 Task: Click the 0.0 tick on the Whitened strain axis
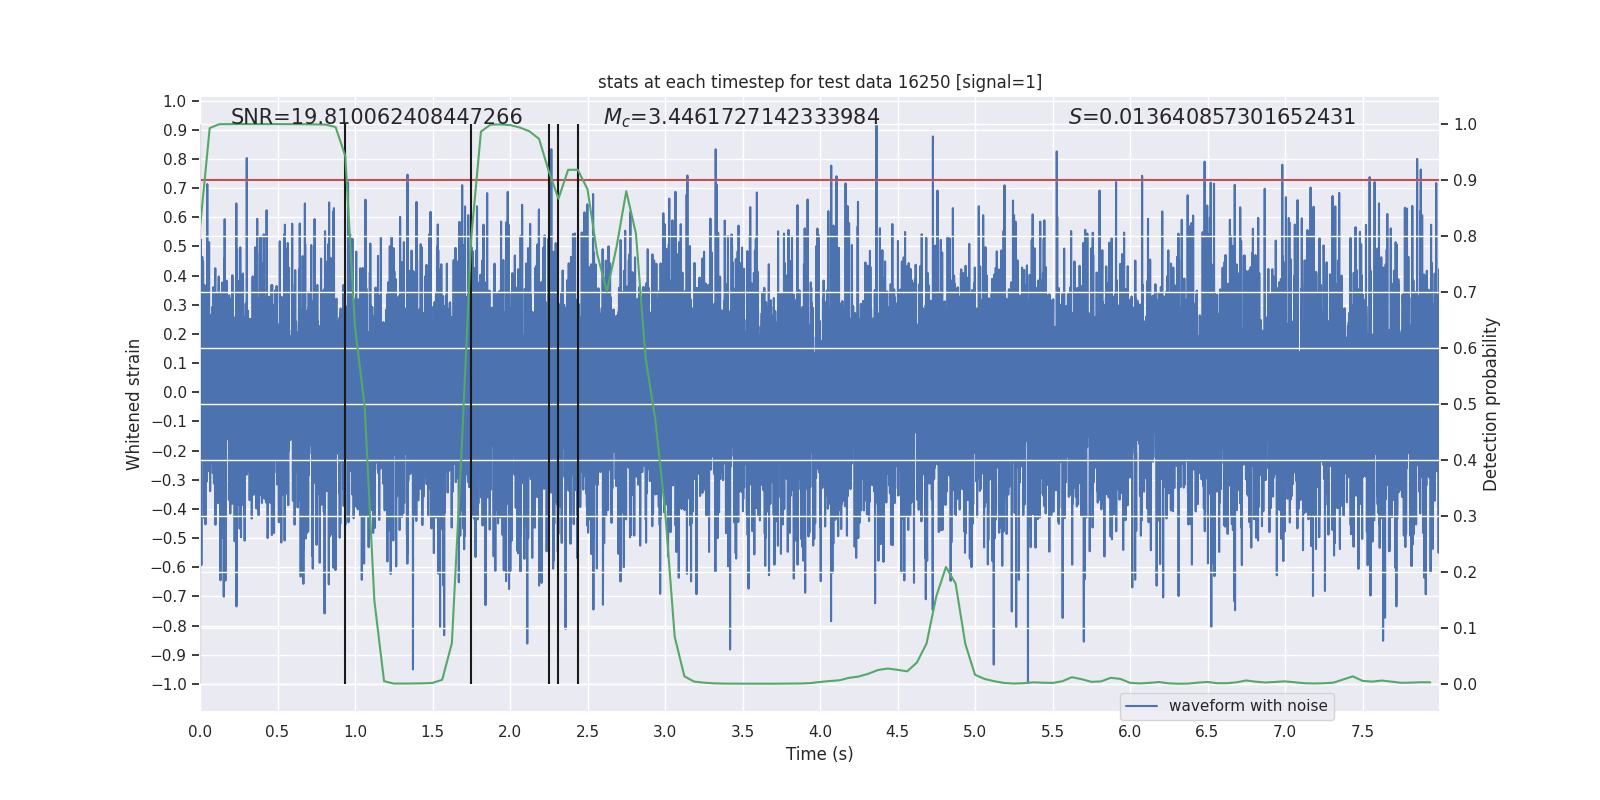[x=175, y=393]
